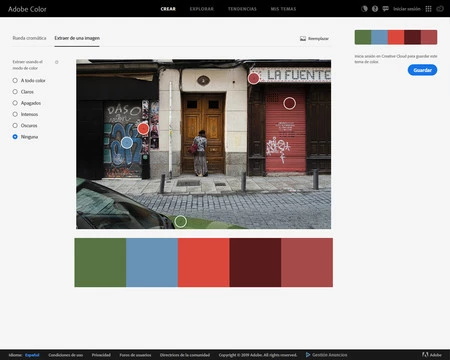Screen dimensions: 450x360
Task: Open 'Directrices de la comunidad' footer link
Action: [185, 355]
